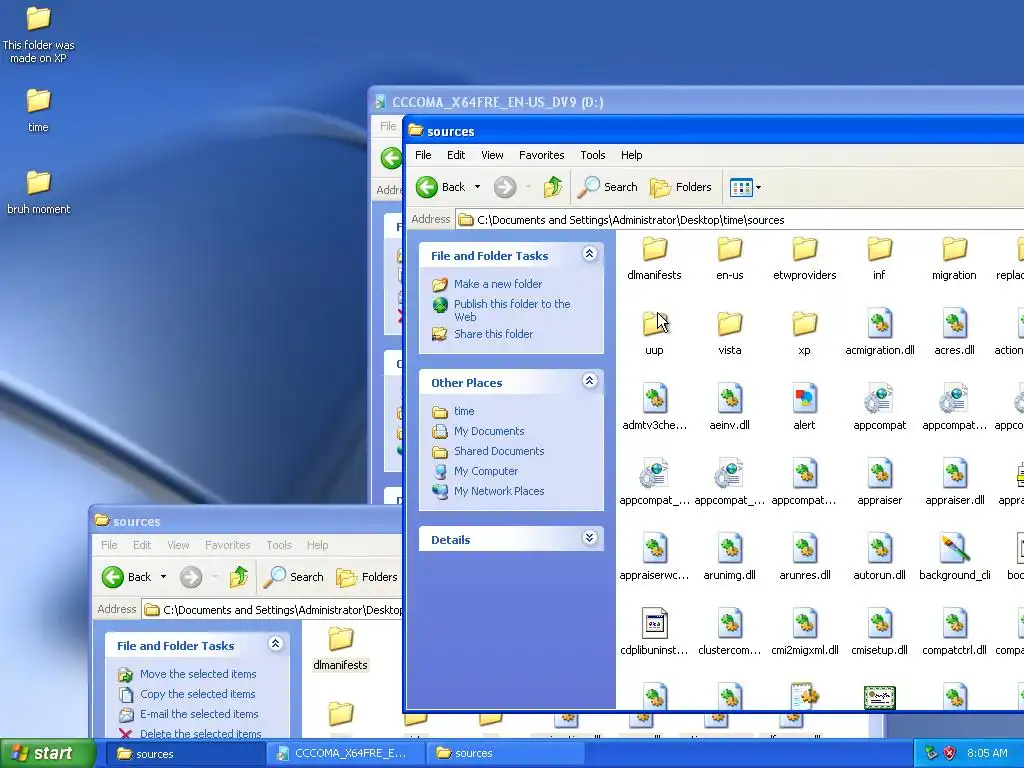Viewport: 1024px width, 768px height.
Task: Click Up folder icon in front sources window
Action: click(552, 187)
